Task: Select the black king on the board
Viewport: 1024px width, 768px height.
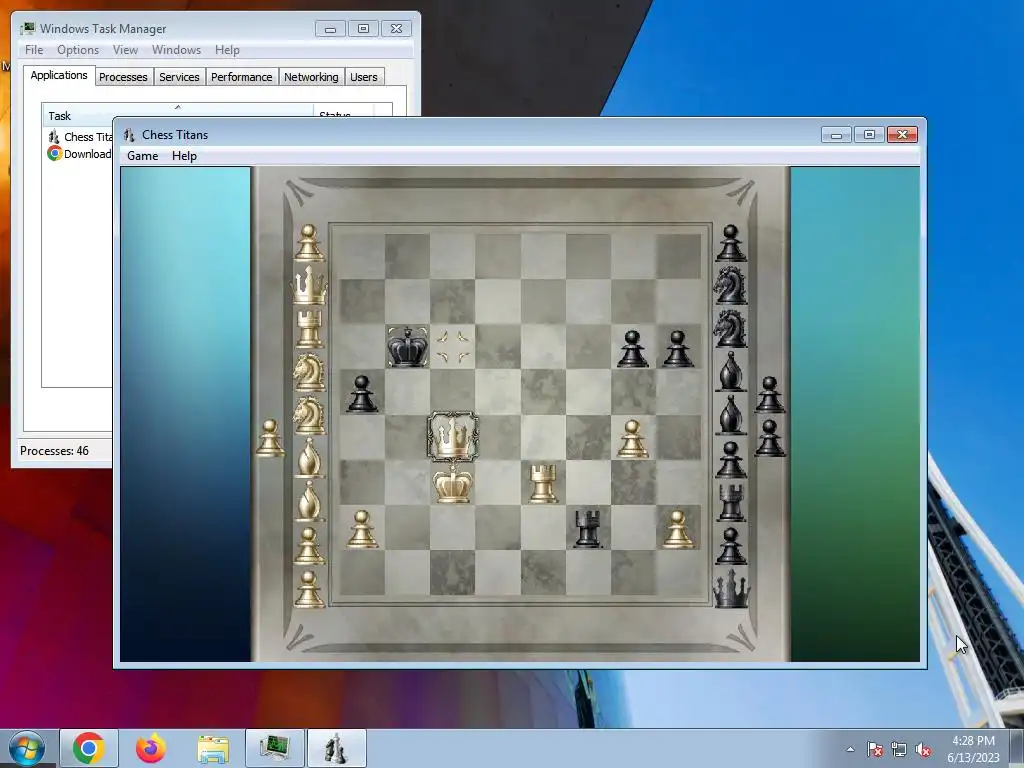Action: [408, 347]
